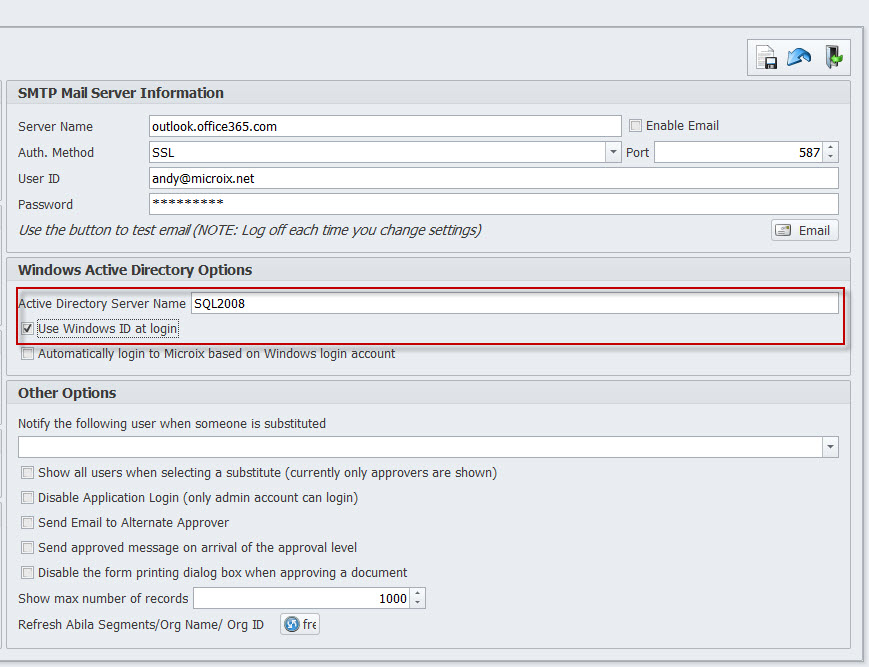Enable the Enable Email checkbox
The width and height of the screenshot is (869, 667).
[x=636, y=126]
